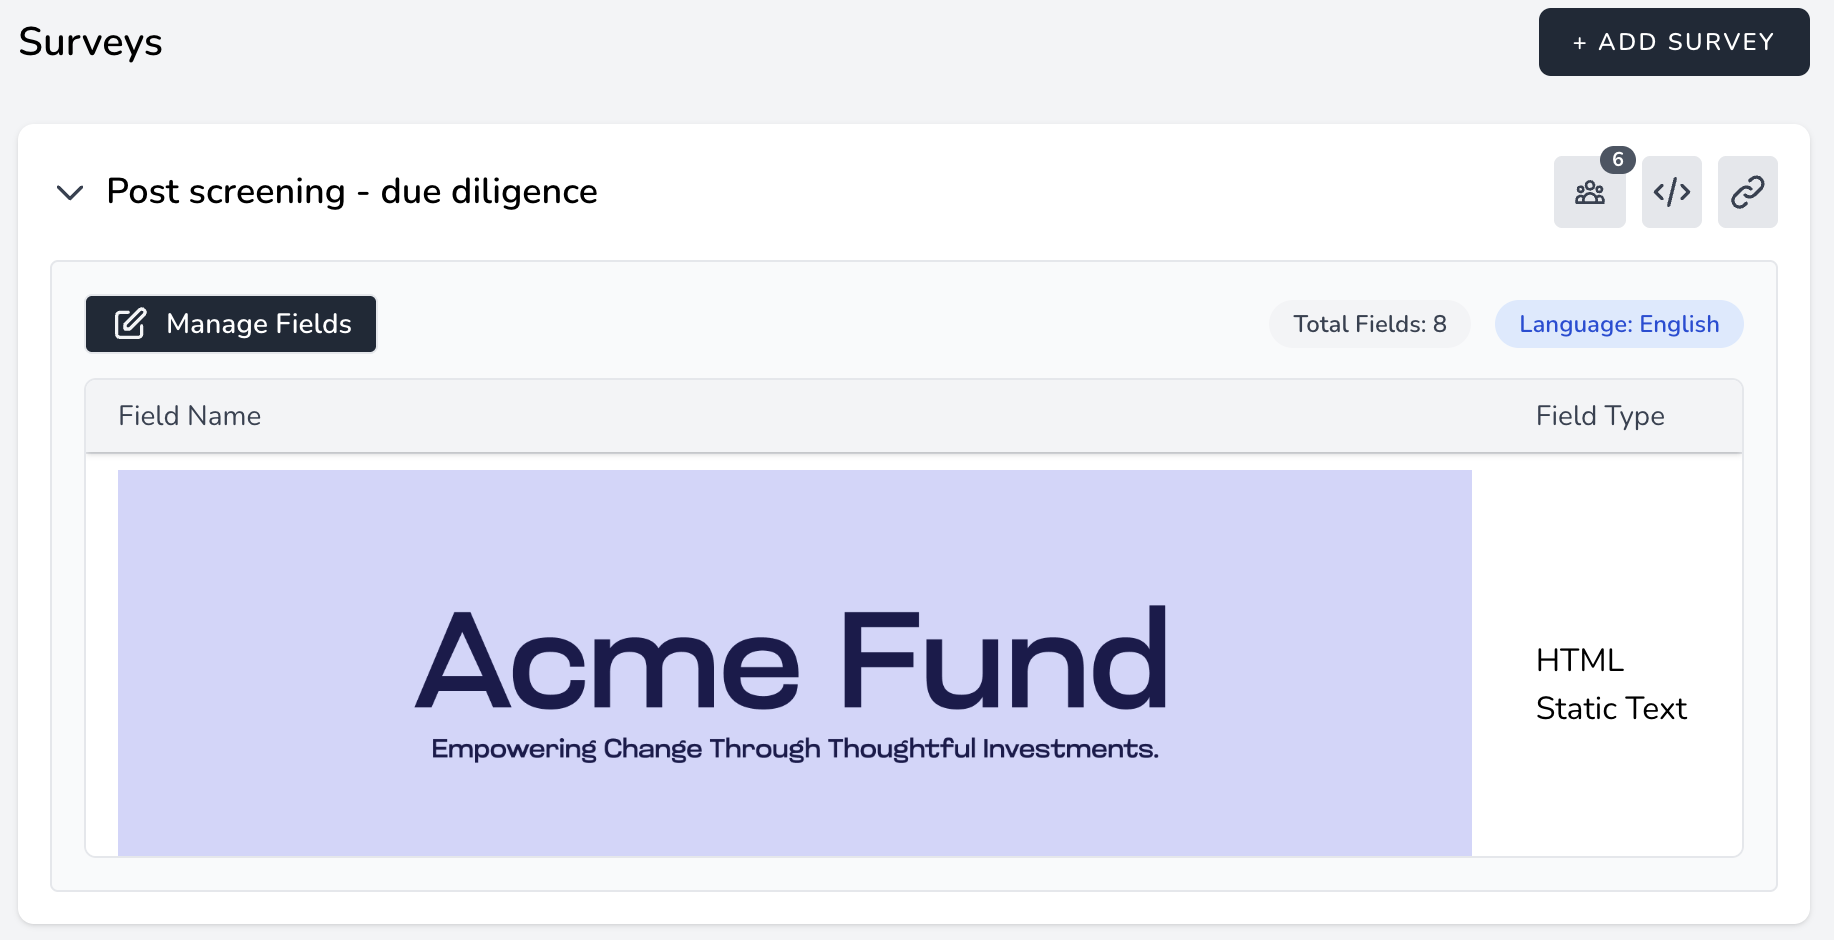
Task: Click the pencil edit icon on Manage Fields
Action: 131,324
